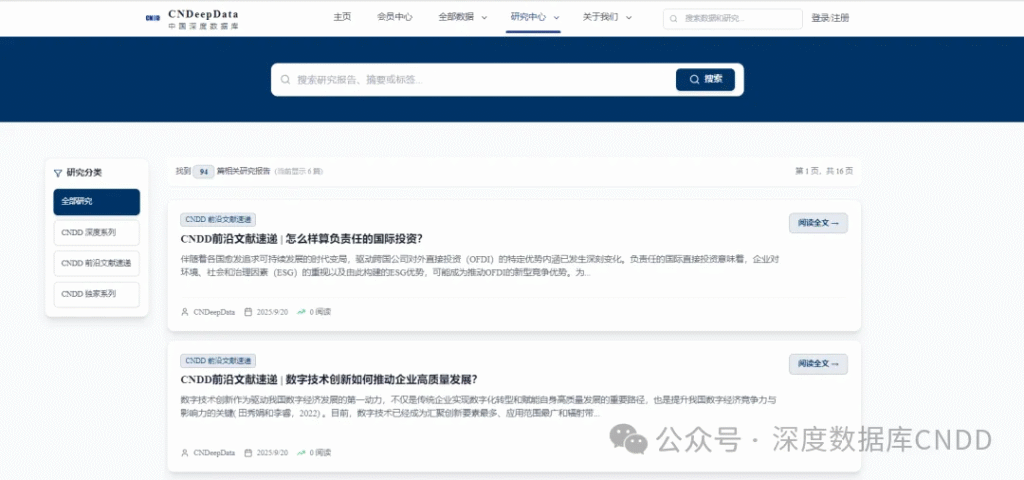Expand the 全部数据 dropdown menu
1024x480 pixels.
463,17
